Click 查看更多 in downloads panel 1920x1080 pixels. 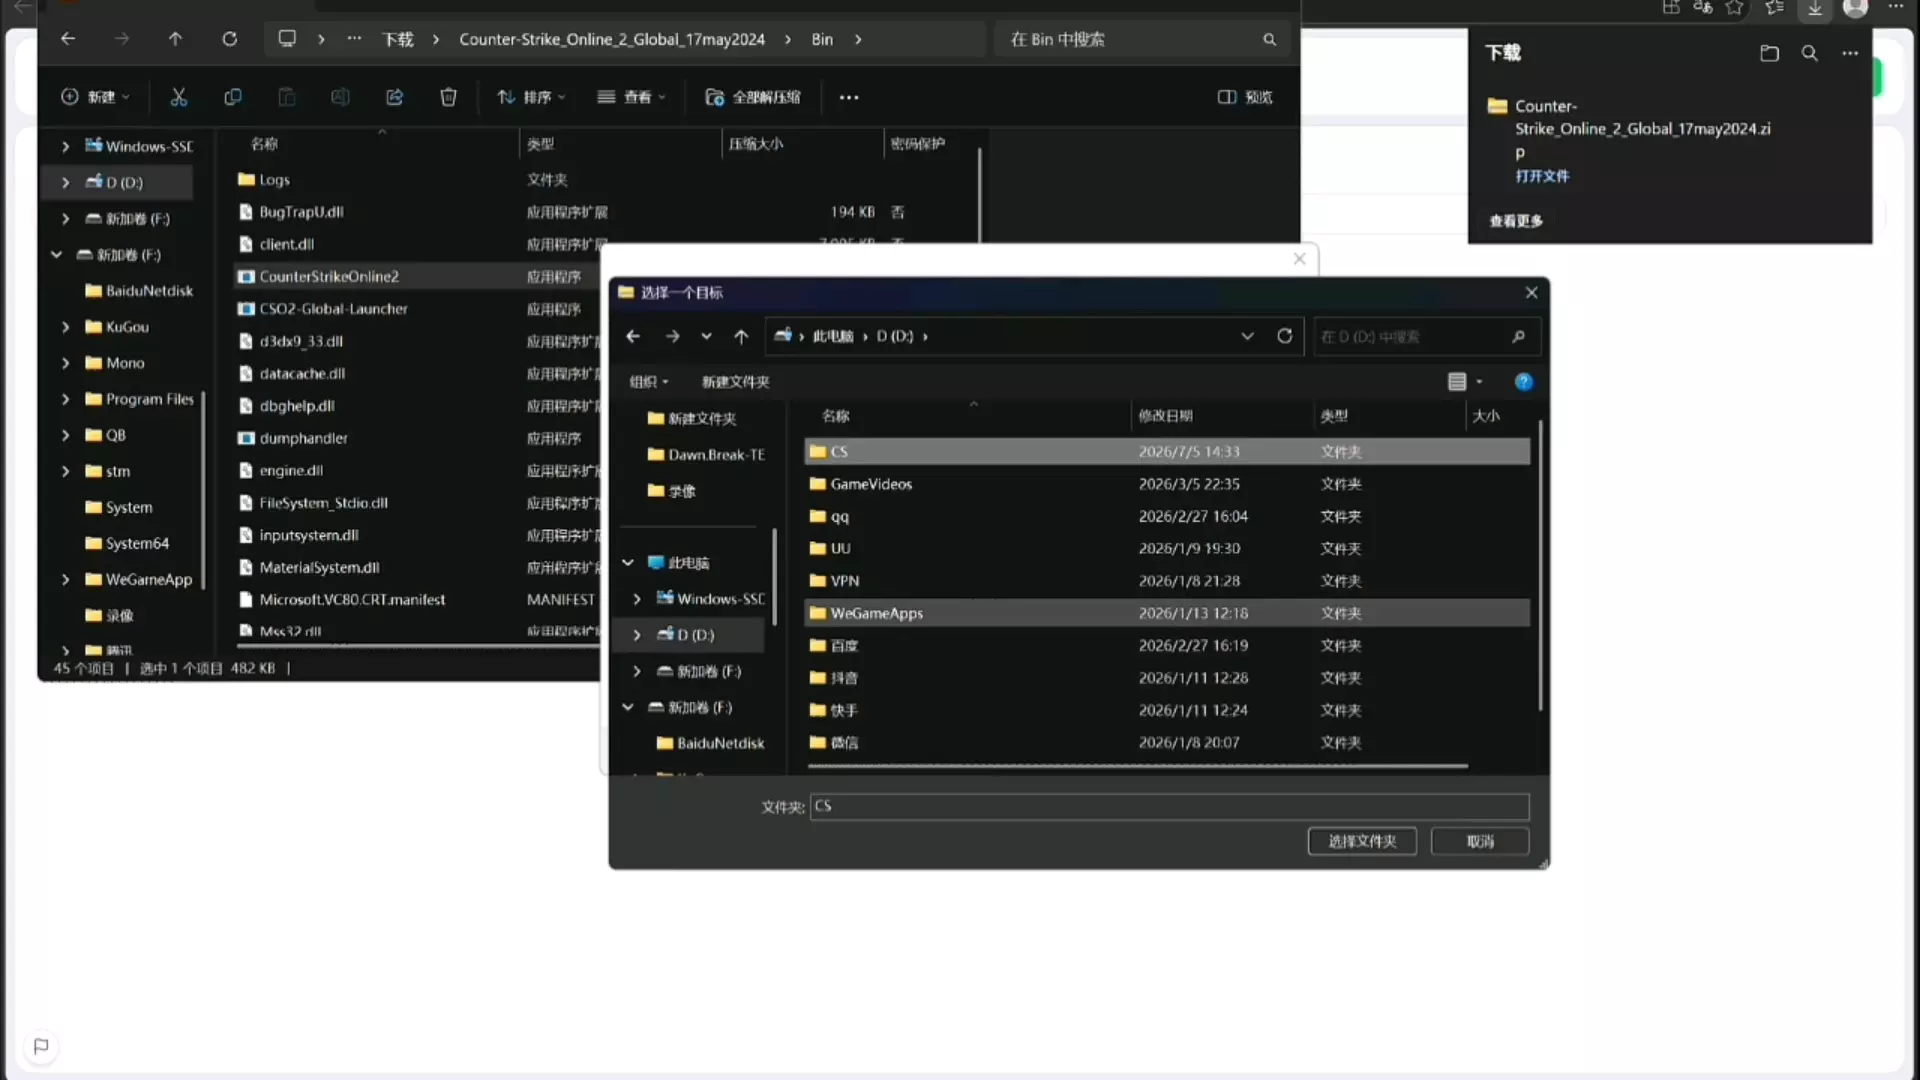click(1516, 221)
